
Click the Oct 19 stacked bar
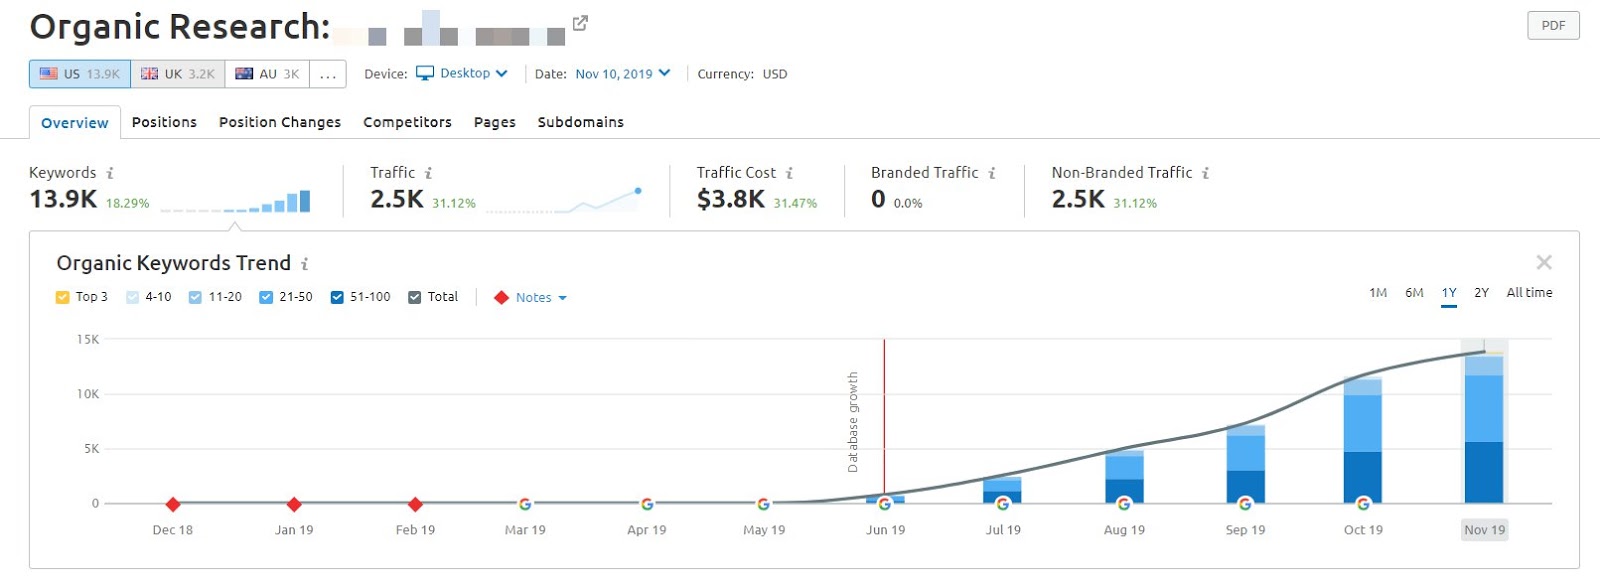pos(1363,440)
